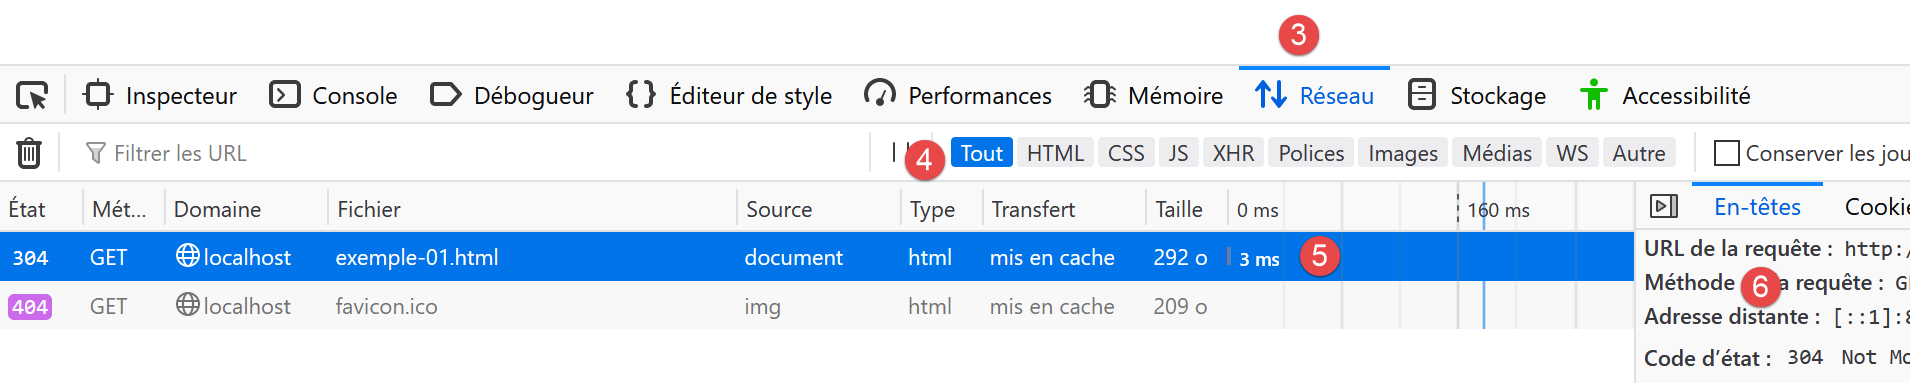Click the 304 status badge
This screenshot has width=1910, height=383.
(x=30, y=258)
